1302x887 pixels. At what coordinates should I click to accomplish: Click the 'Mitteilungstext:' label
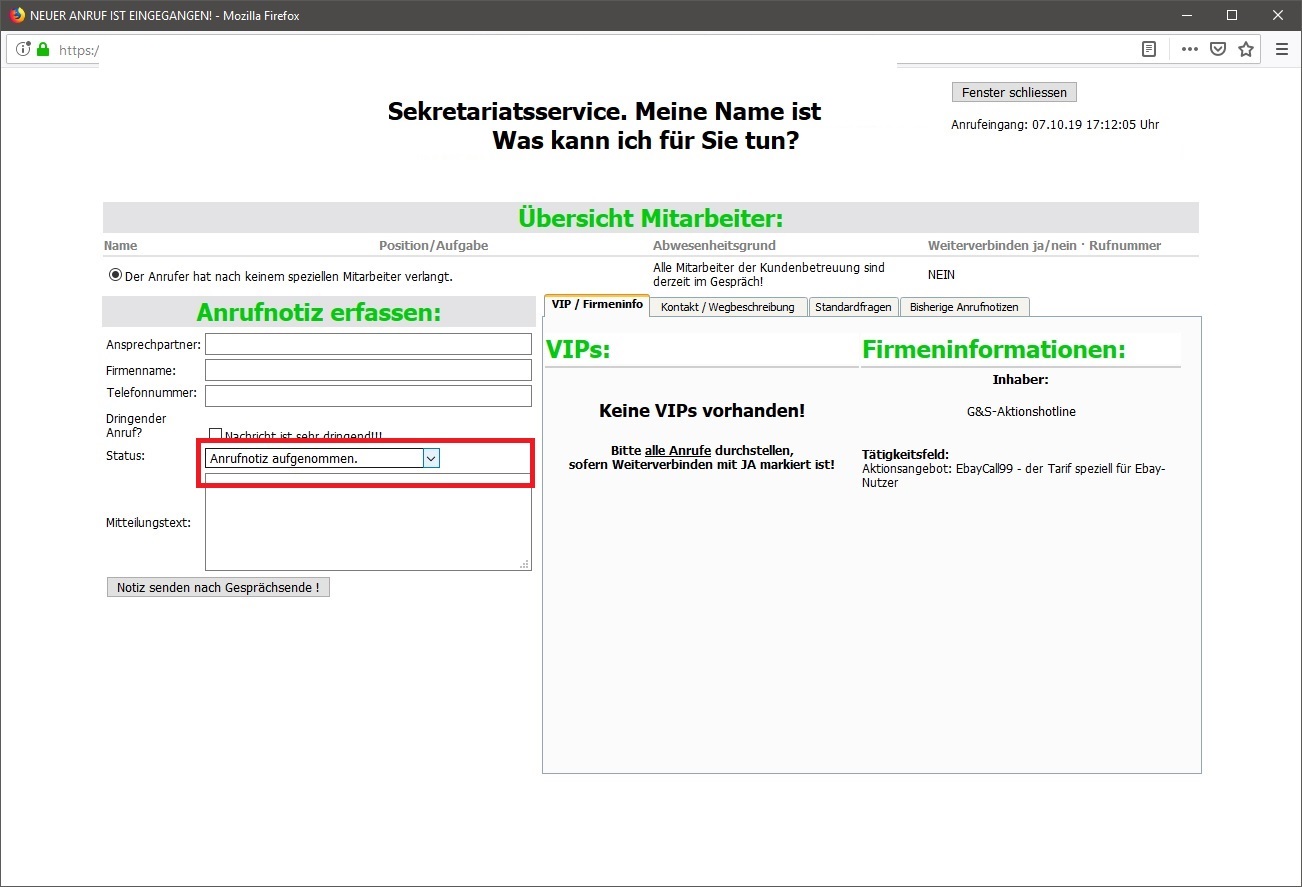149,522
